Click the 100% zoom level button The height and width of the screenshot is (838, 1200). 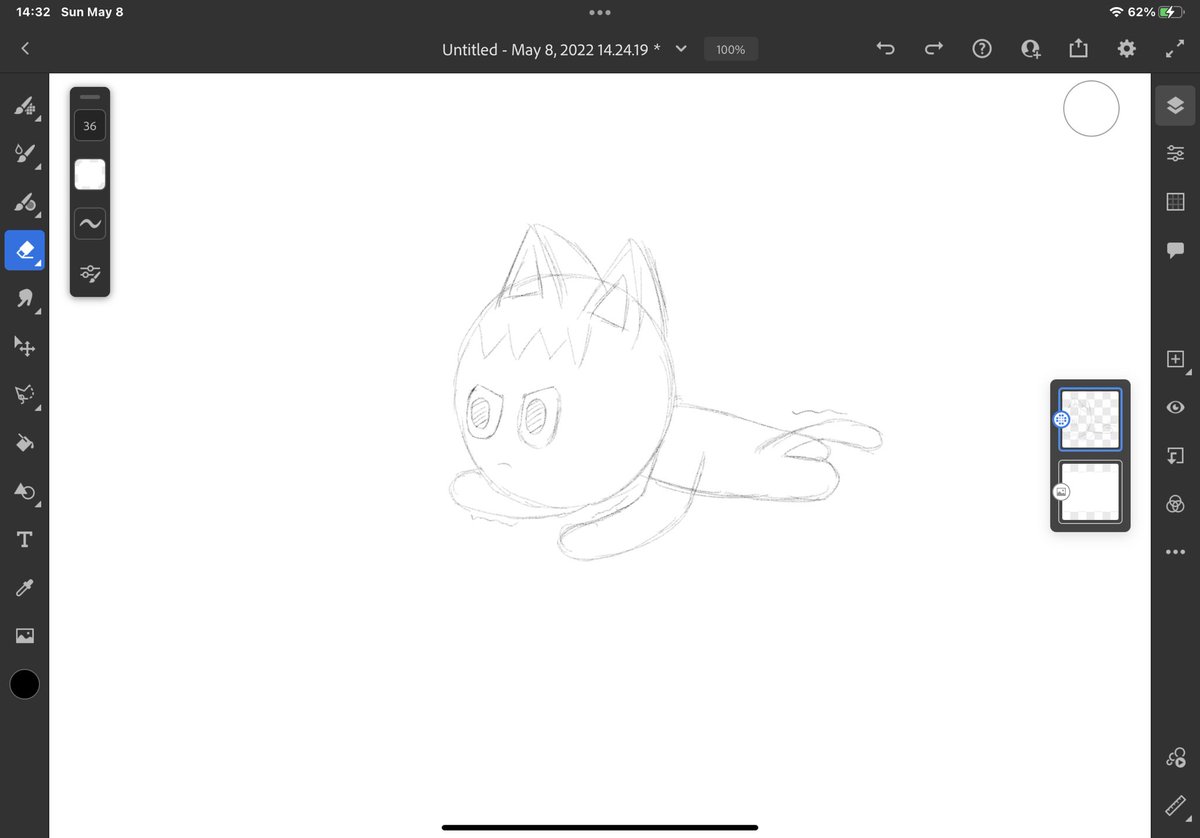(730, 49)
